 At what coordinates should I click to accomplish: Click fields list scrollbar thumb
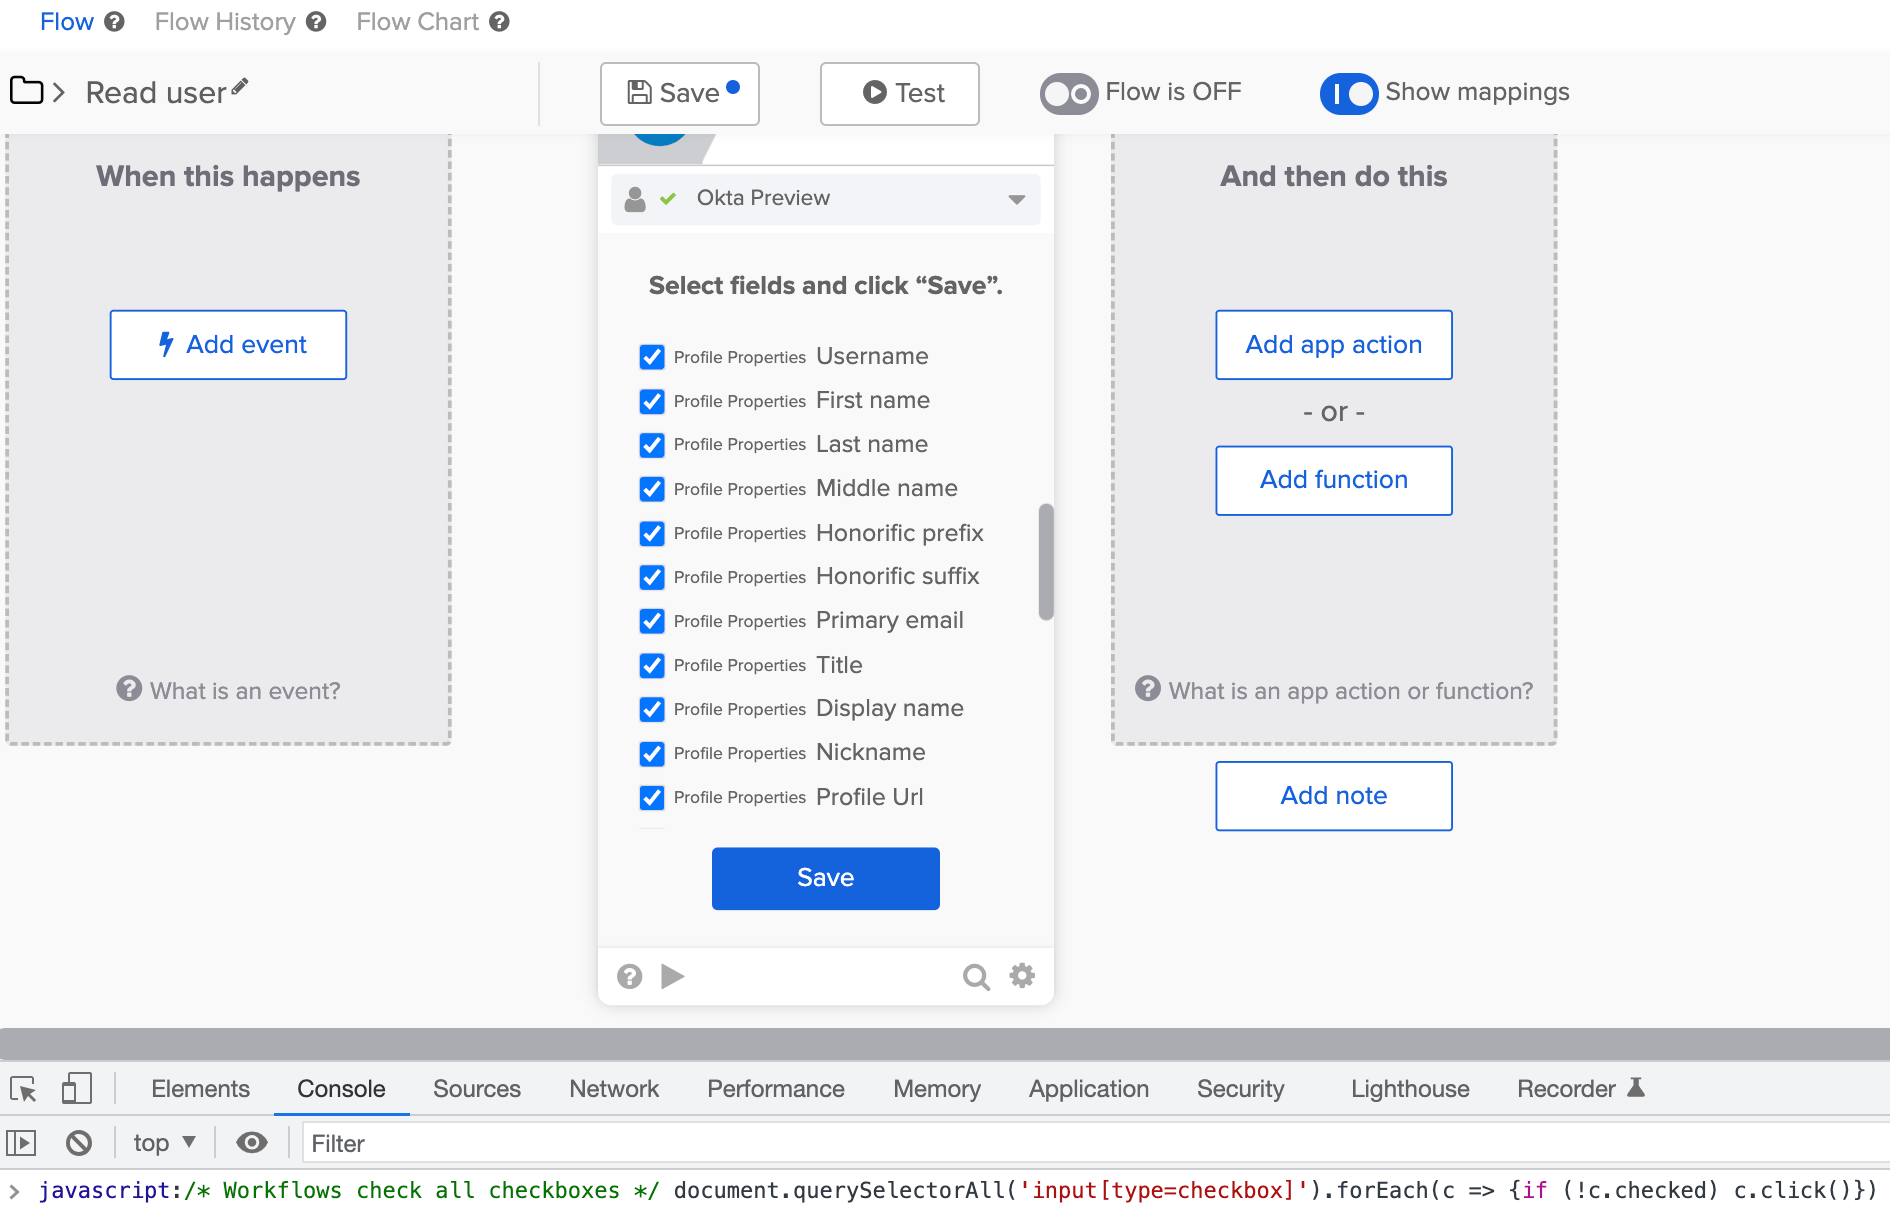(x=1046, y=562)
